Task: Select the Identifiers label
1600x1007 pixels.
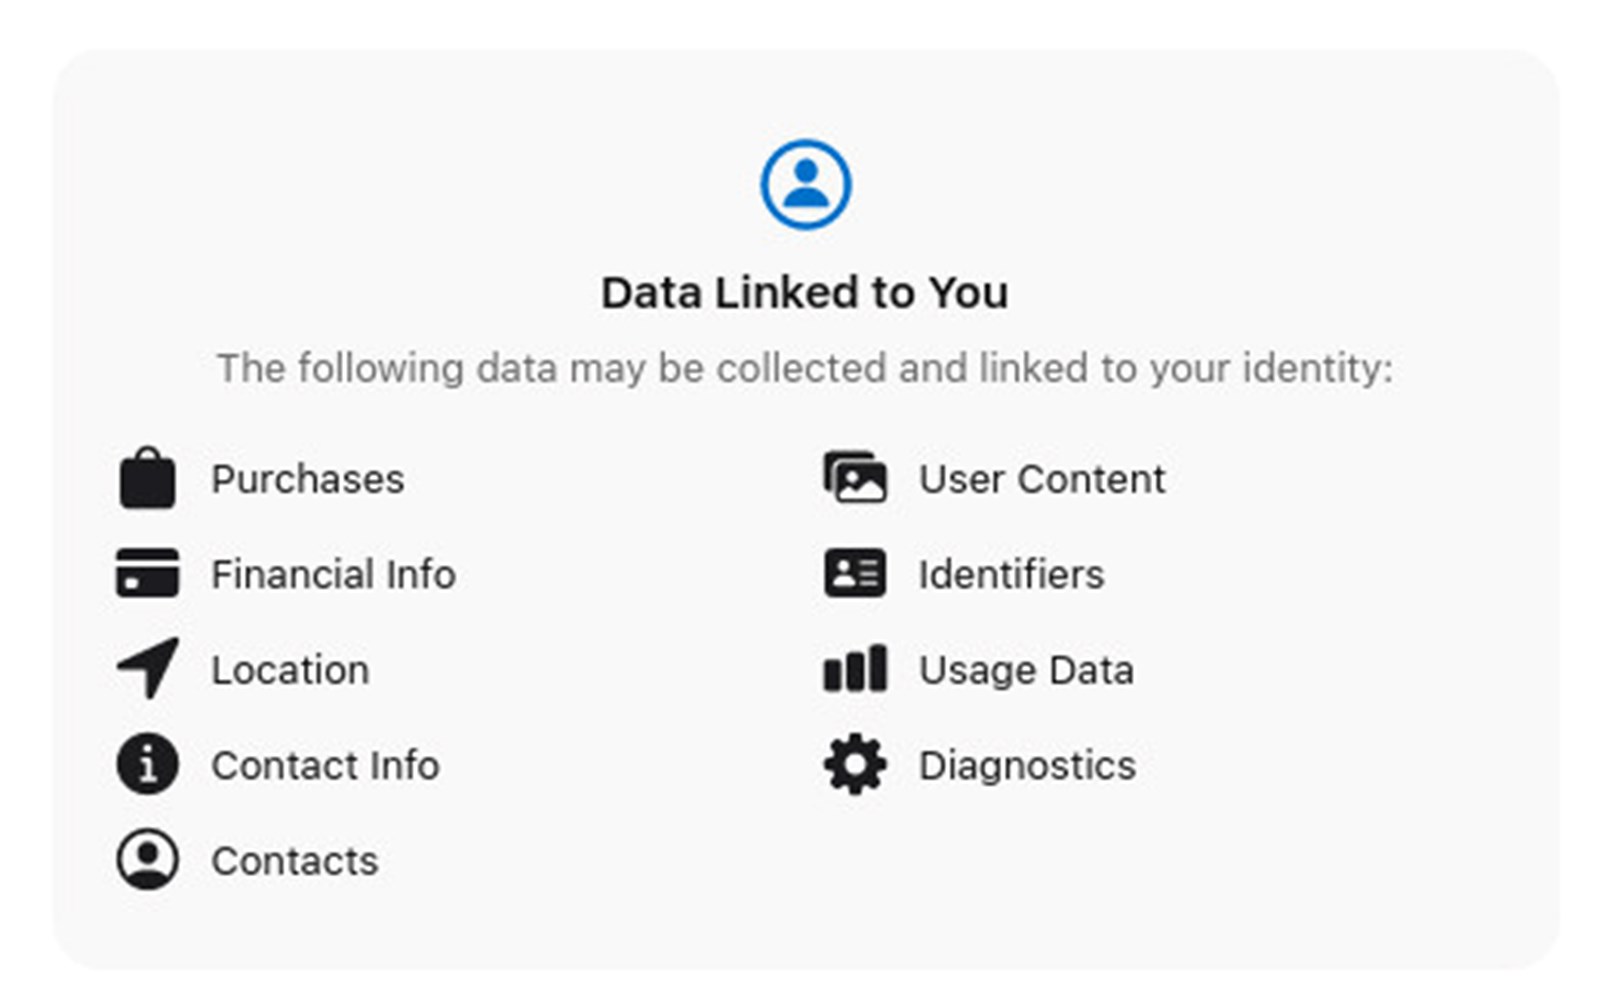Action: (1012, 574)
